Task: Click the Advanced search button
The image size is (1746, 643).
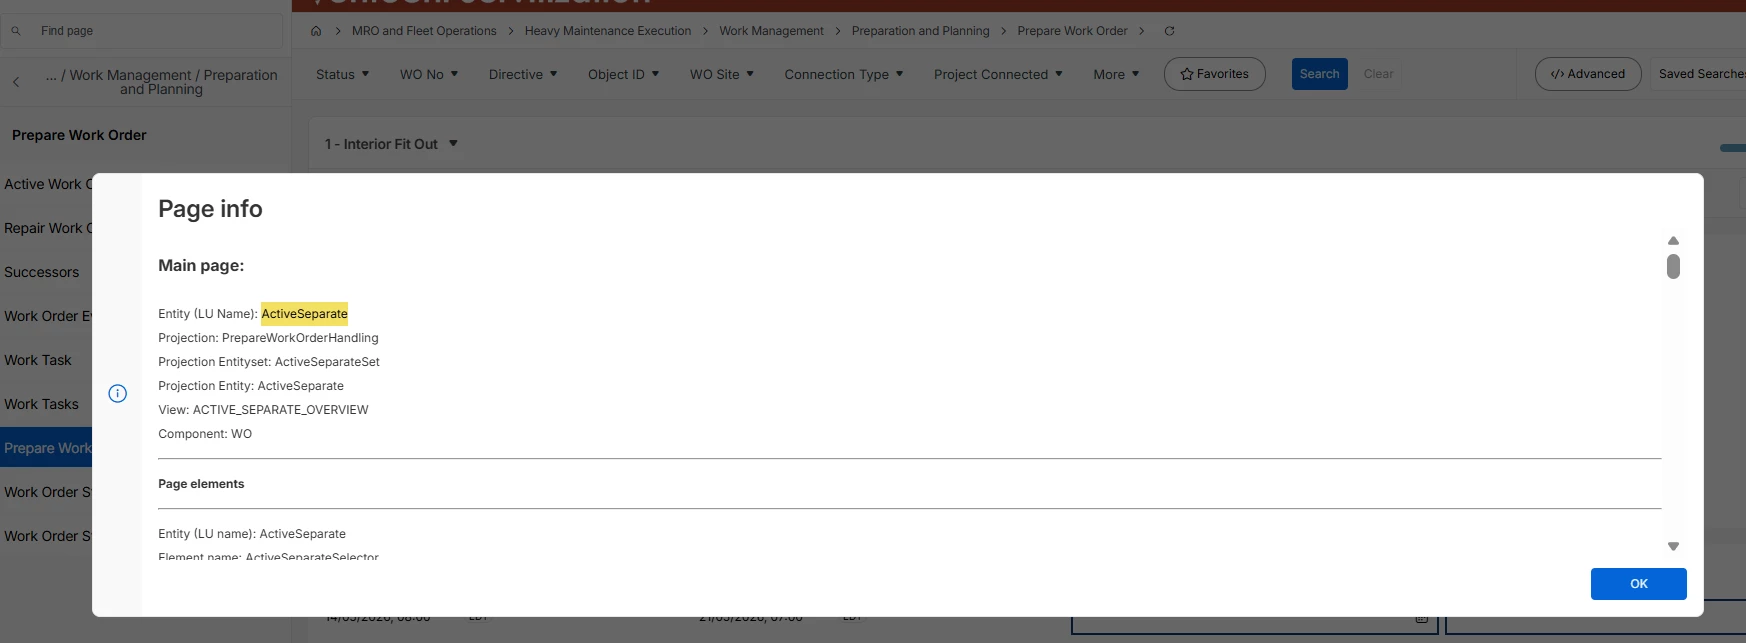Action: 1587,74
